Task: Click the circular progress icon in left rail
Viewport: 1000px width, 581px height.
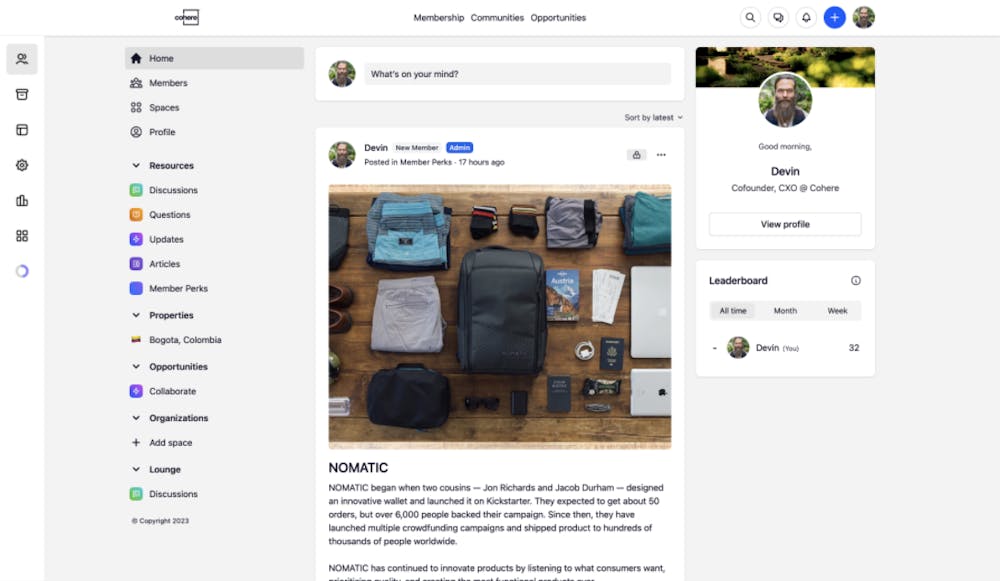Action: [22, 271]
